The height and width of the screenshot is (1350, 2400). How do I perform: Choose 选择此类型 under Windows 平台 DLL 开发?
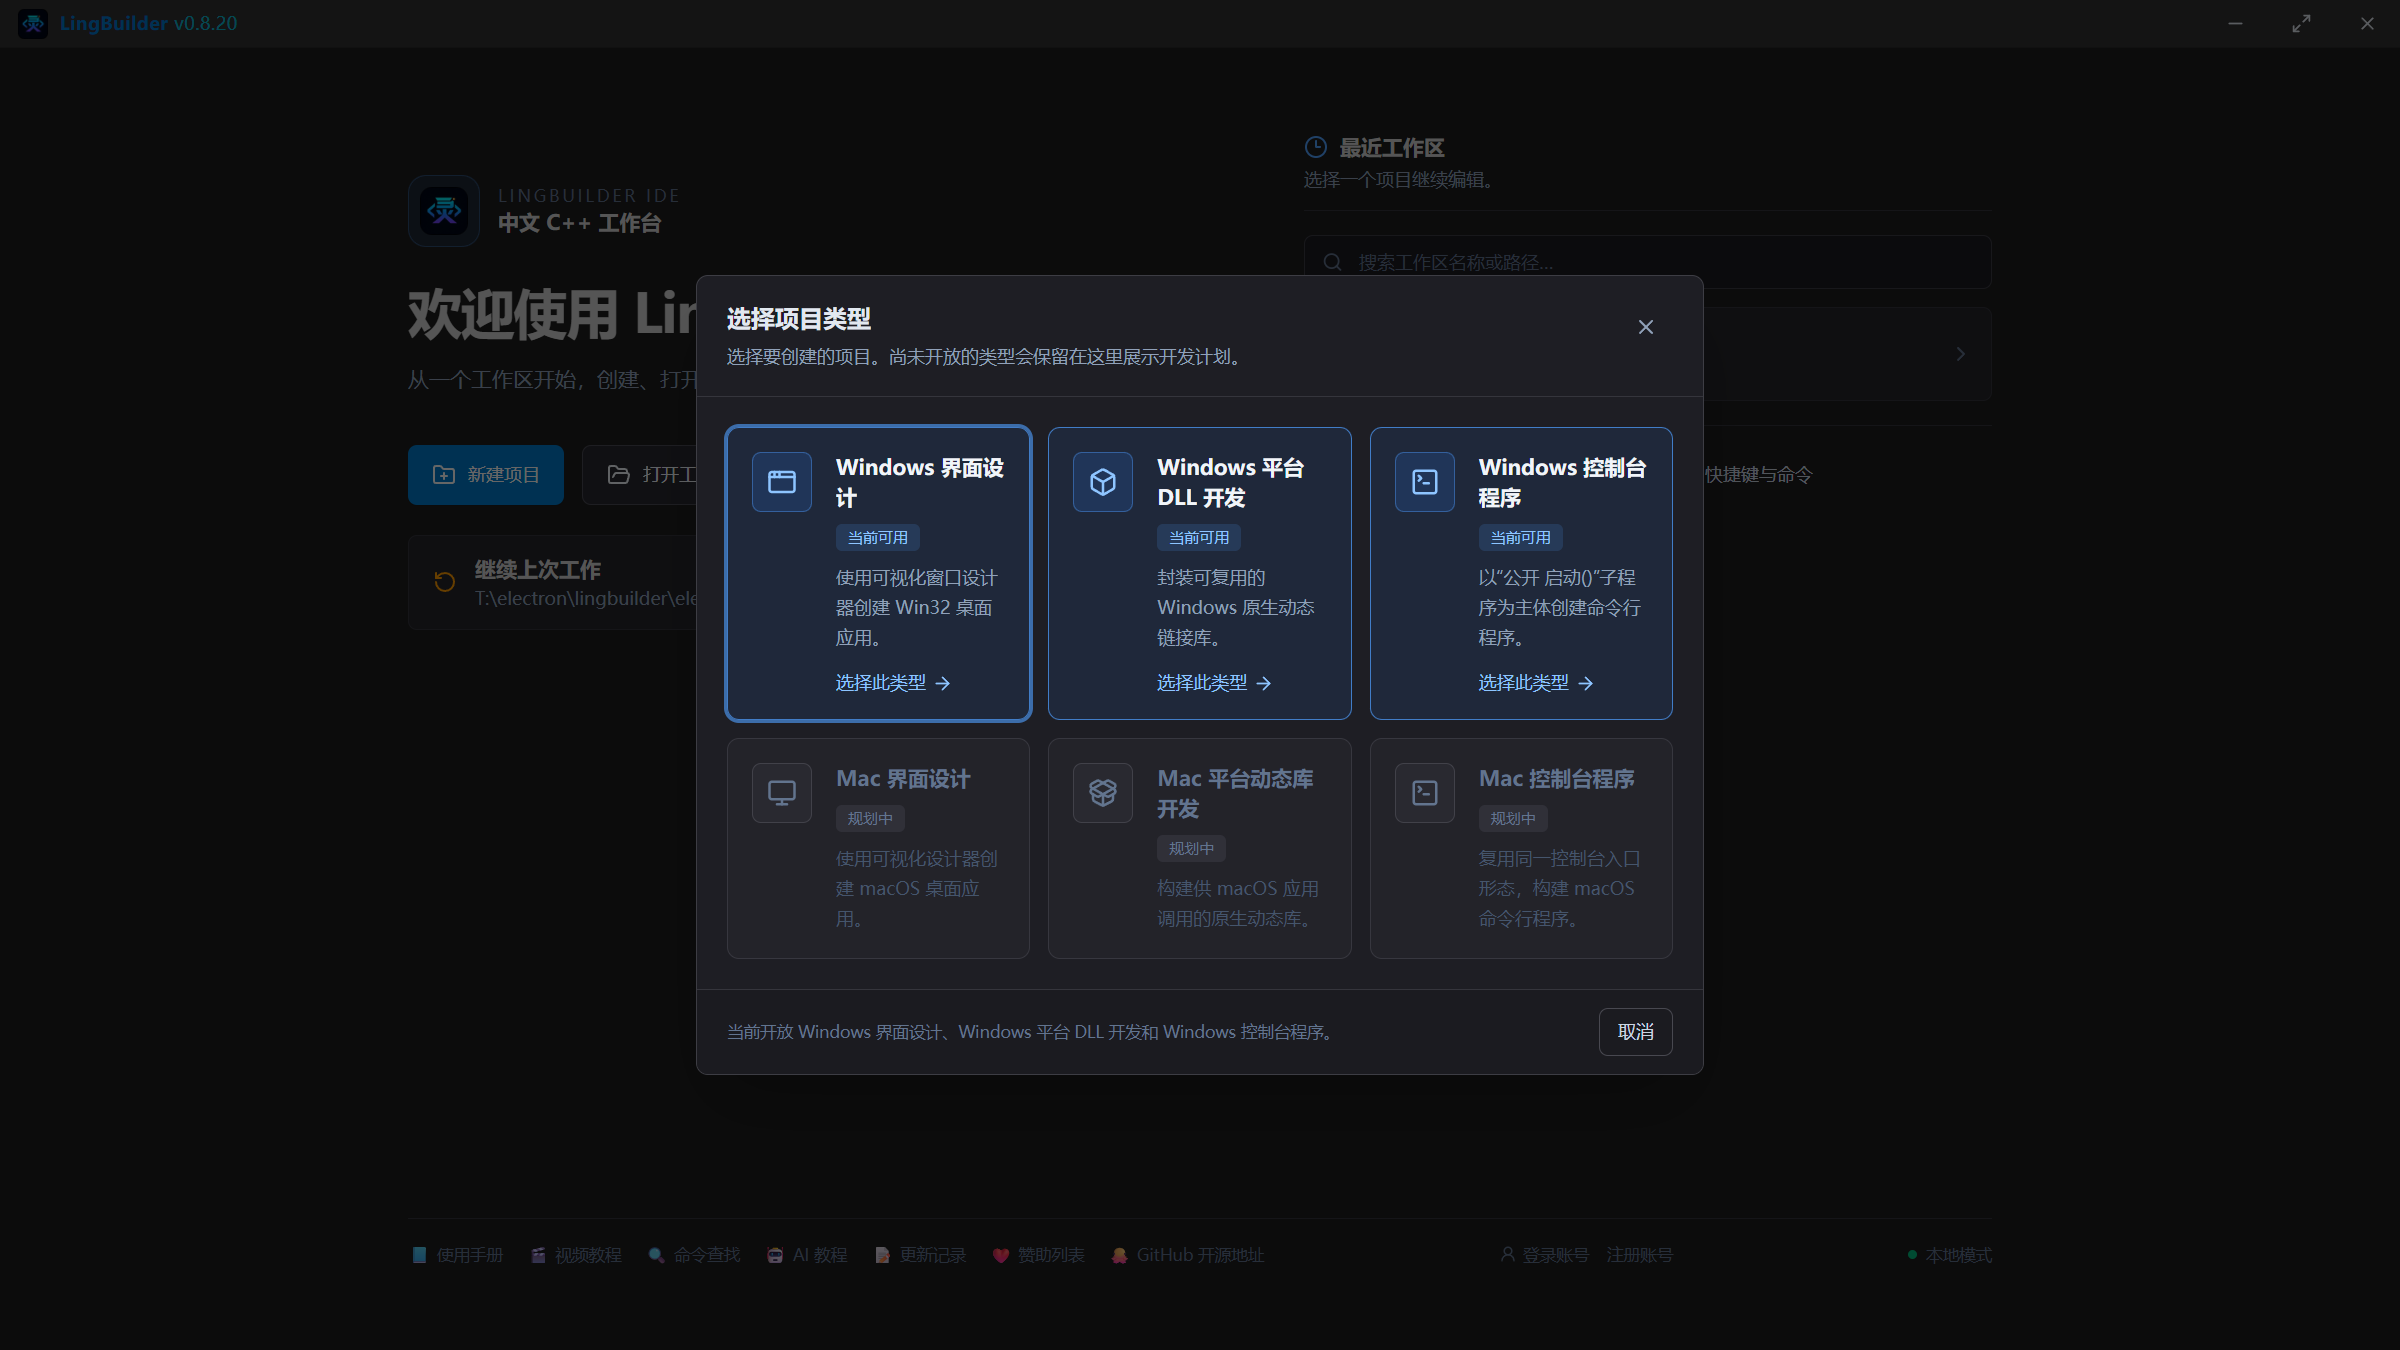[1213, 683]
